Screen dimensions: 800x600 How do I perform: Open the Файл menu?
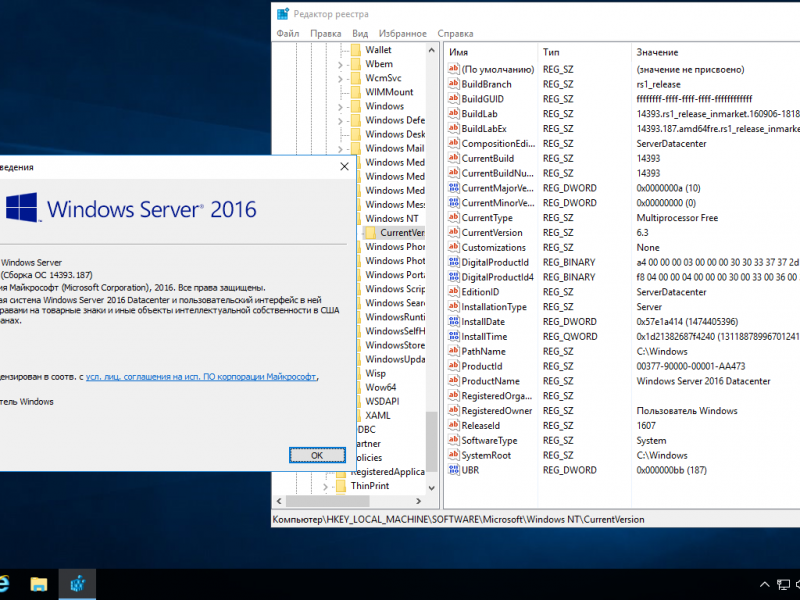tap(288, 34)
